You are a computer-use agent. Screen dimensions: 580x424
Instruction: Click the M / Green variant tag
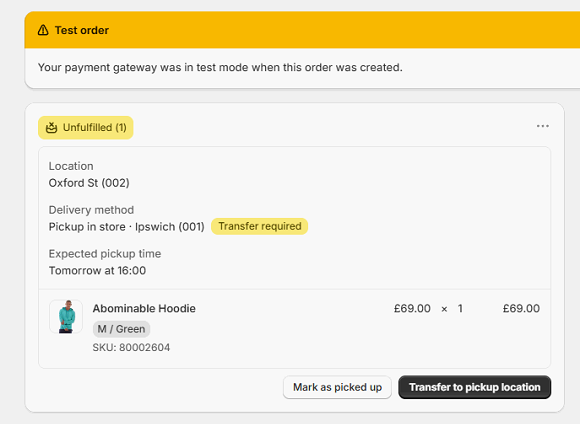coord(121,329)
